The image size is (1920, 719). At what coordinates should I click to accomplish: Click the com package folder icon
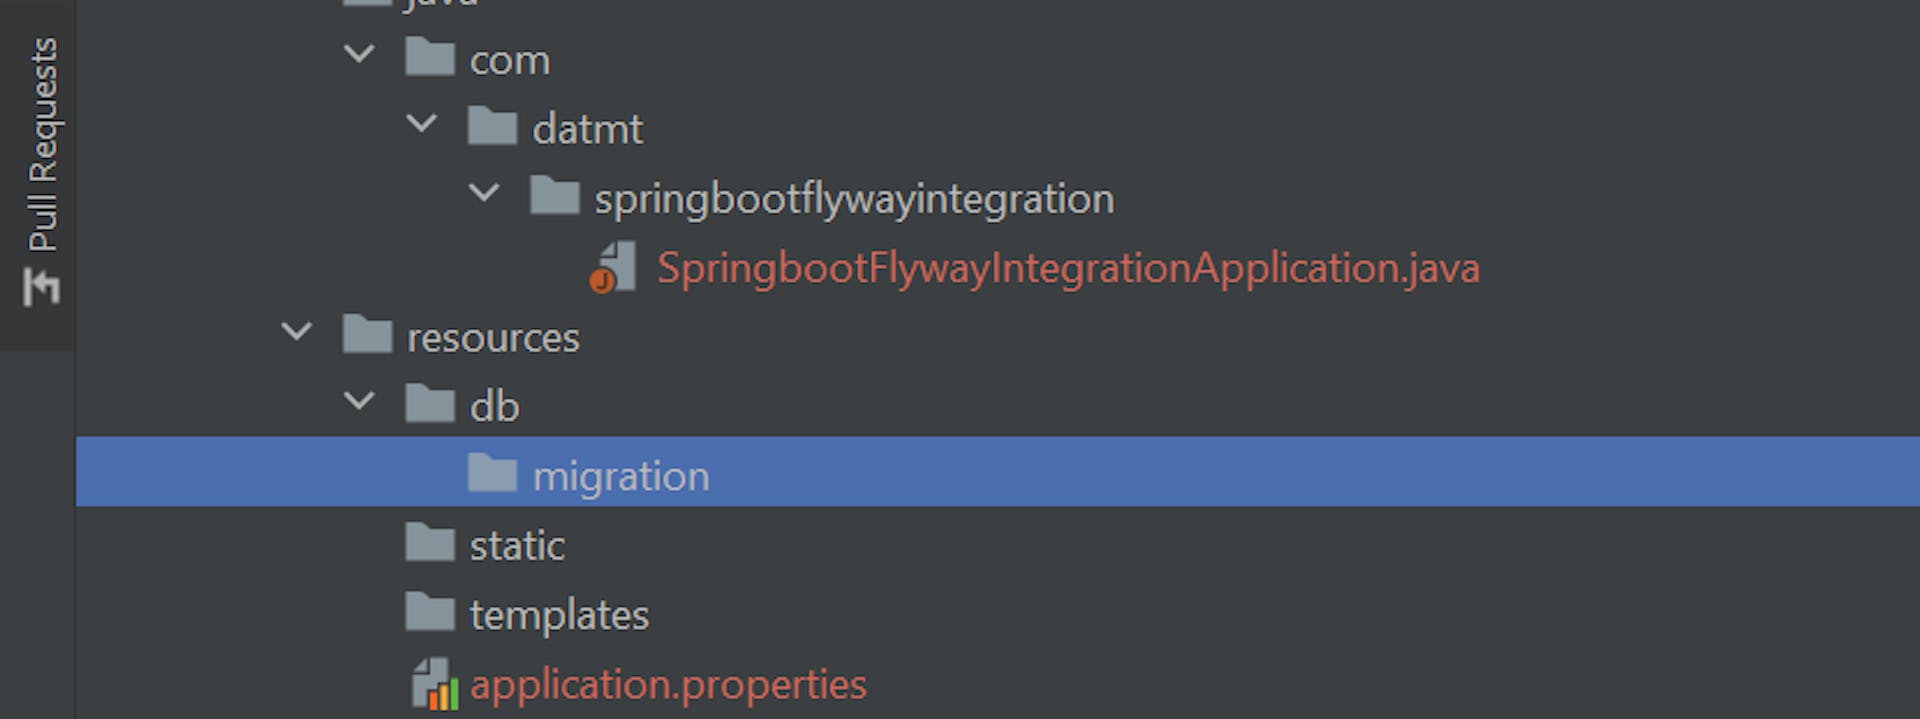[430, 57]
